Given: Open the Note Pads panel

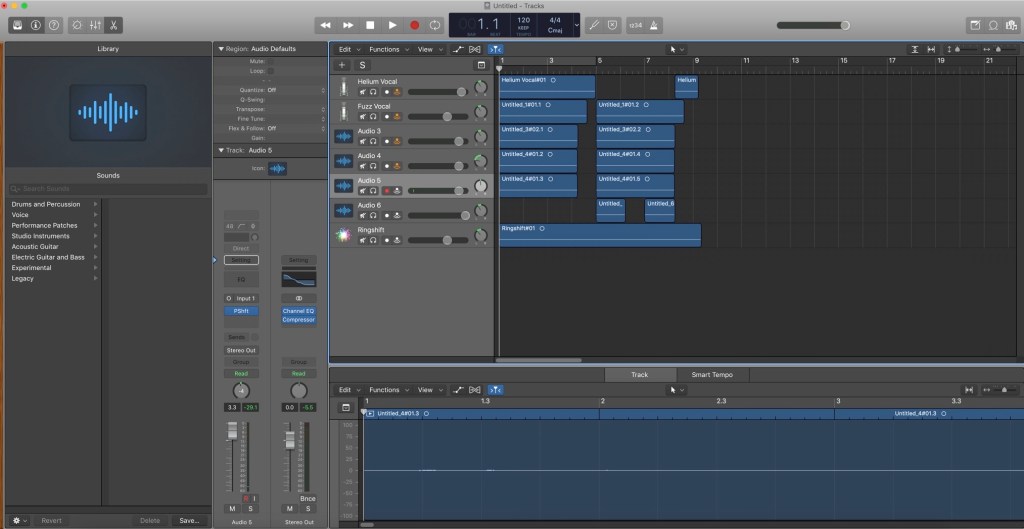Looking at the screenshot, I should 976,24.
